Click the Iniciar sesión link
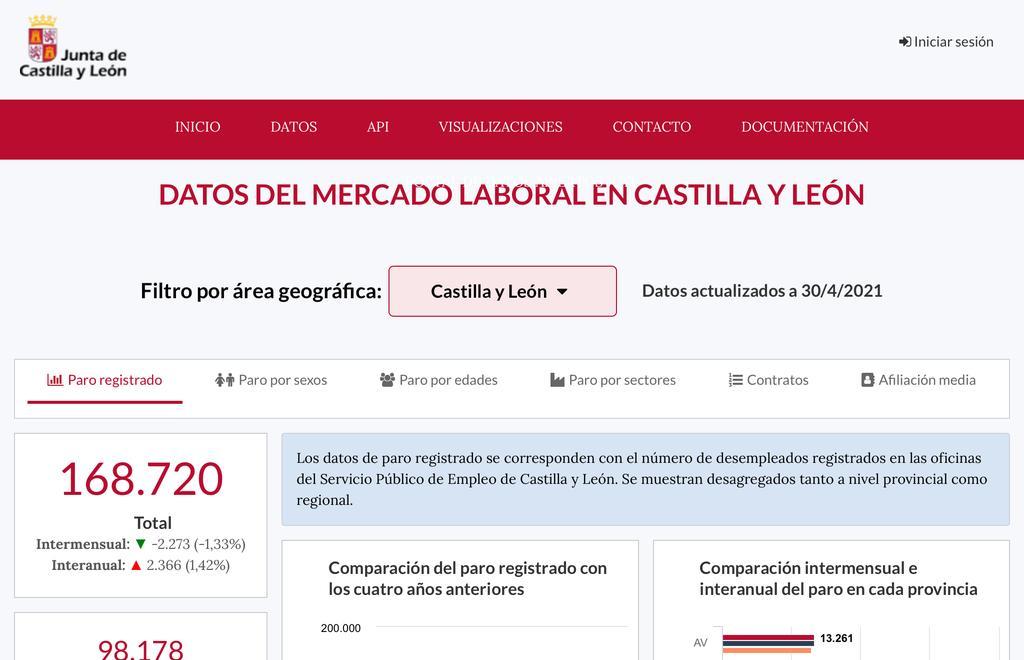Viewport: 1024px width, 660px height. click(x=946, y=42)
